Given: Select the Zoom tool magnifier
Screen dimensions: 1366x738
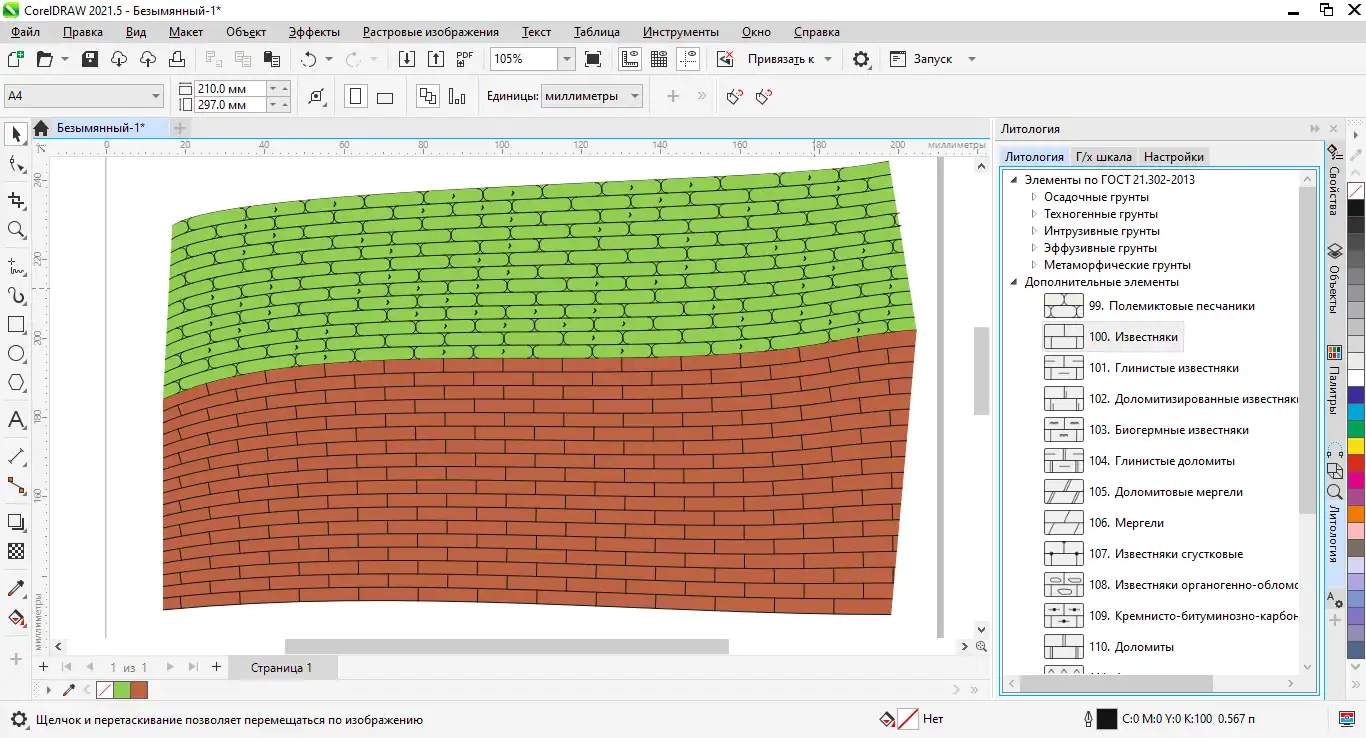Looking at the screenshot, I should [16, 230].
